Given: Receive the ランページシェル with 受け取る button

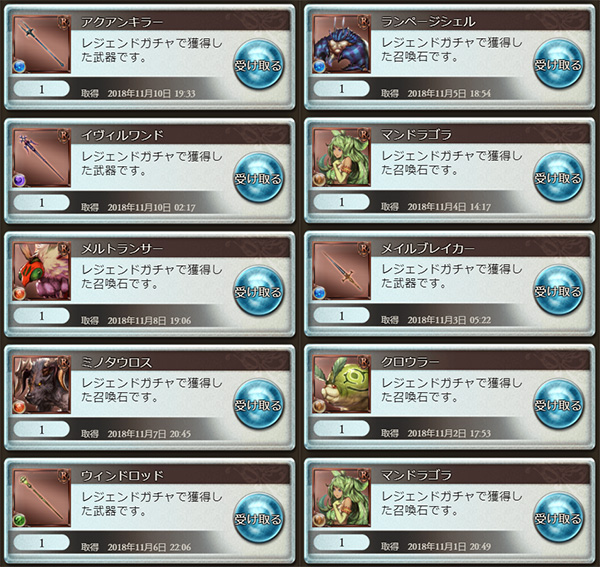Looking at the screenshot, I should [x=559, y=64].
